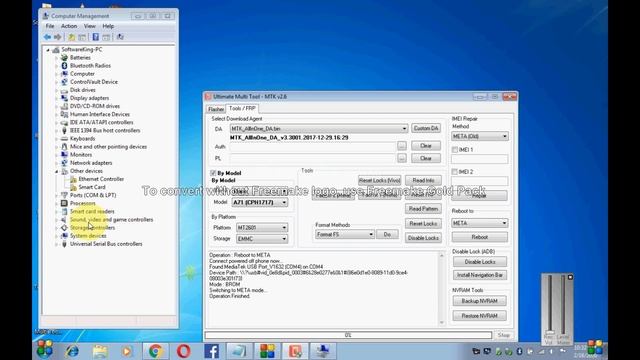The width and height of the screenshot is (640, 360).
Task: Click the DVD/CD-ROM drives icon
Action: tap(64, 106)
